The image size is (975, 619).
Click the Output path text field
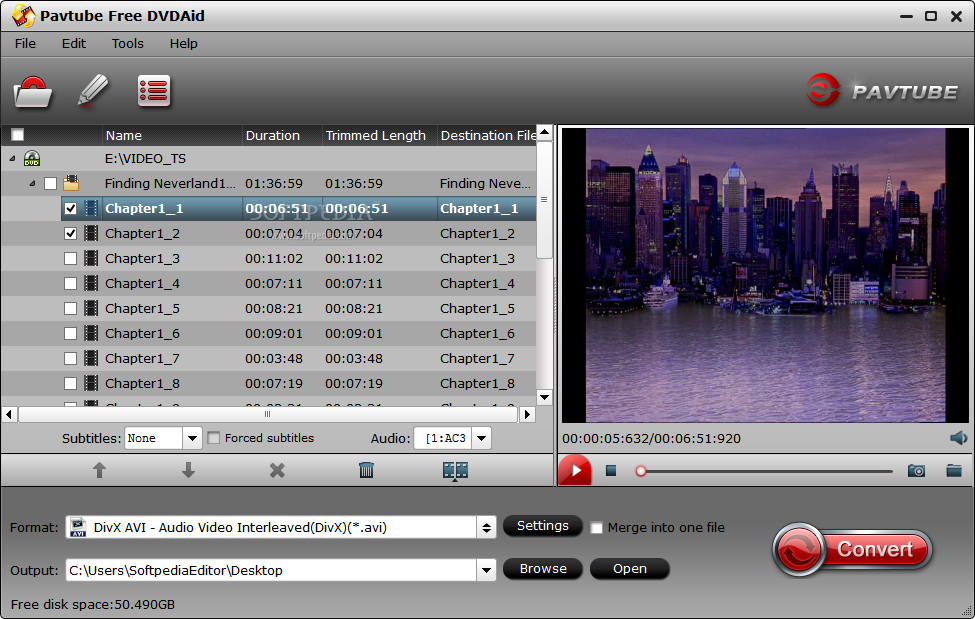[x=271, y=570]
